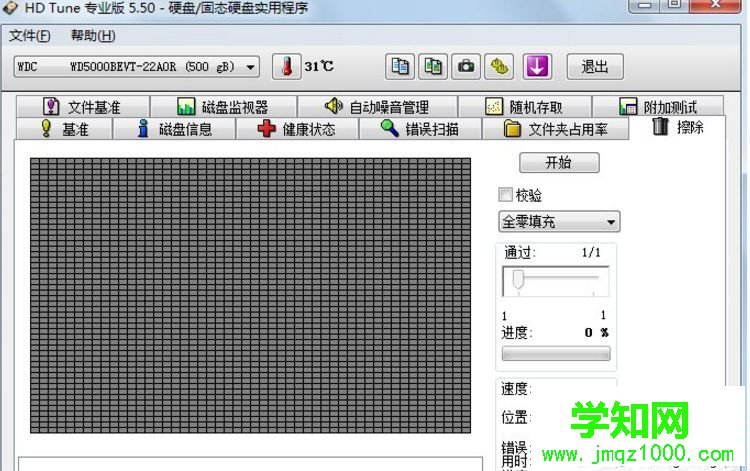This screenshot has width=750, height=471.
Task: Copy info to clipboard icon
Action: tap(400, 66)
